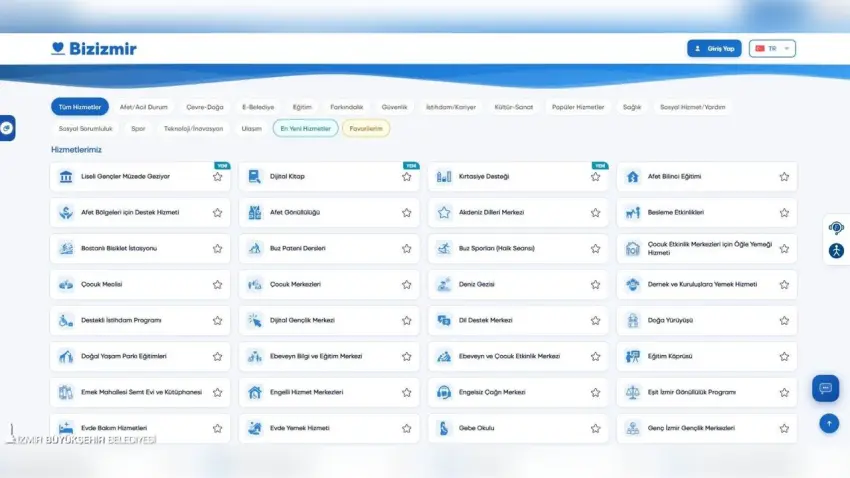
Task: Open Doğa Yürüyüşü backpack icon
Action: [632, 320]
